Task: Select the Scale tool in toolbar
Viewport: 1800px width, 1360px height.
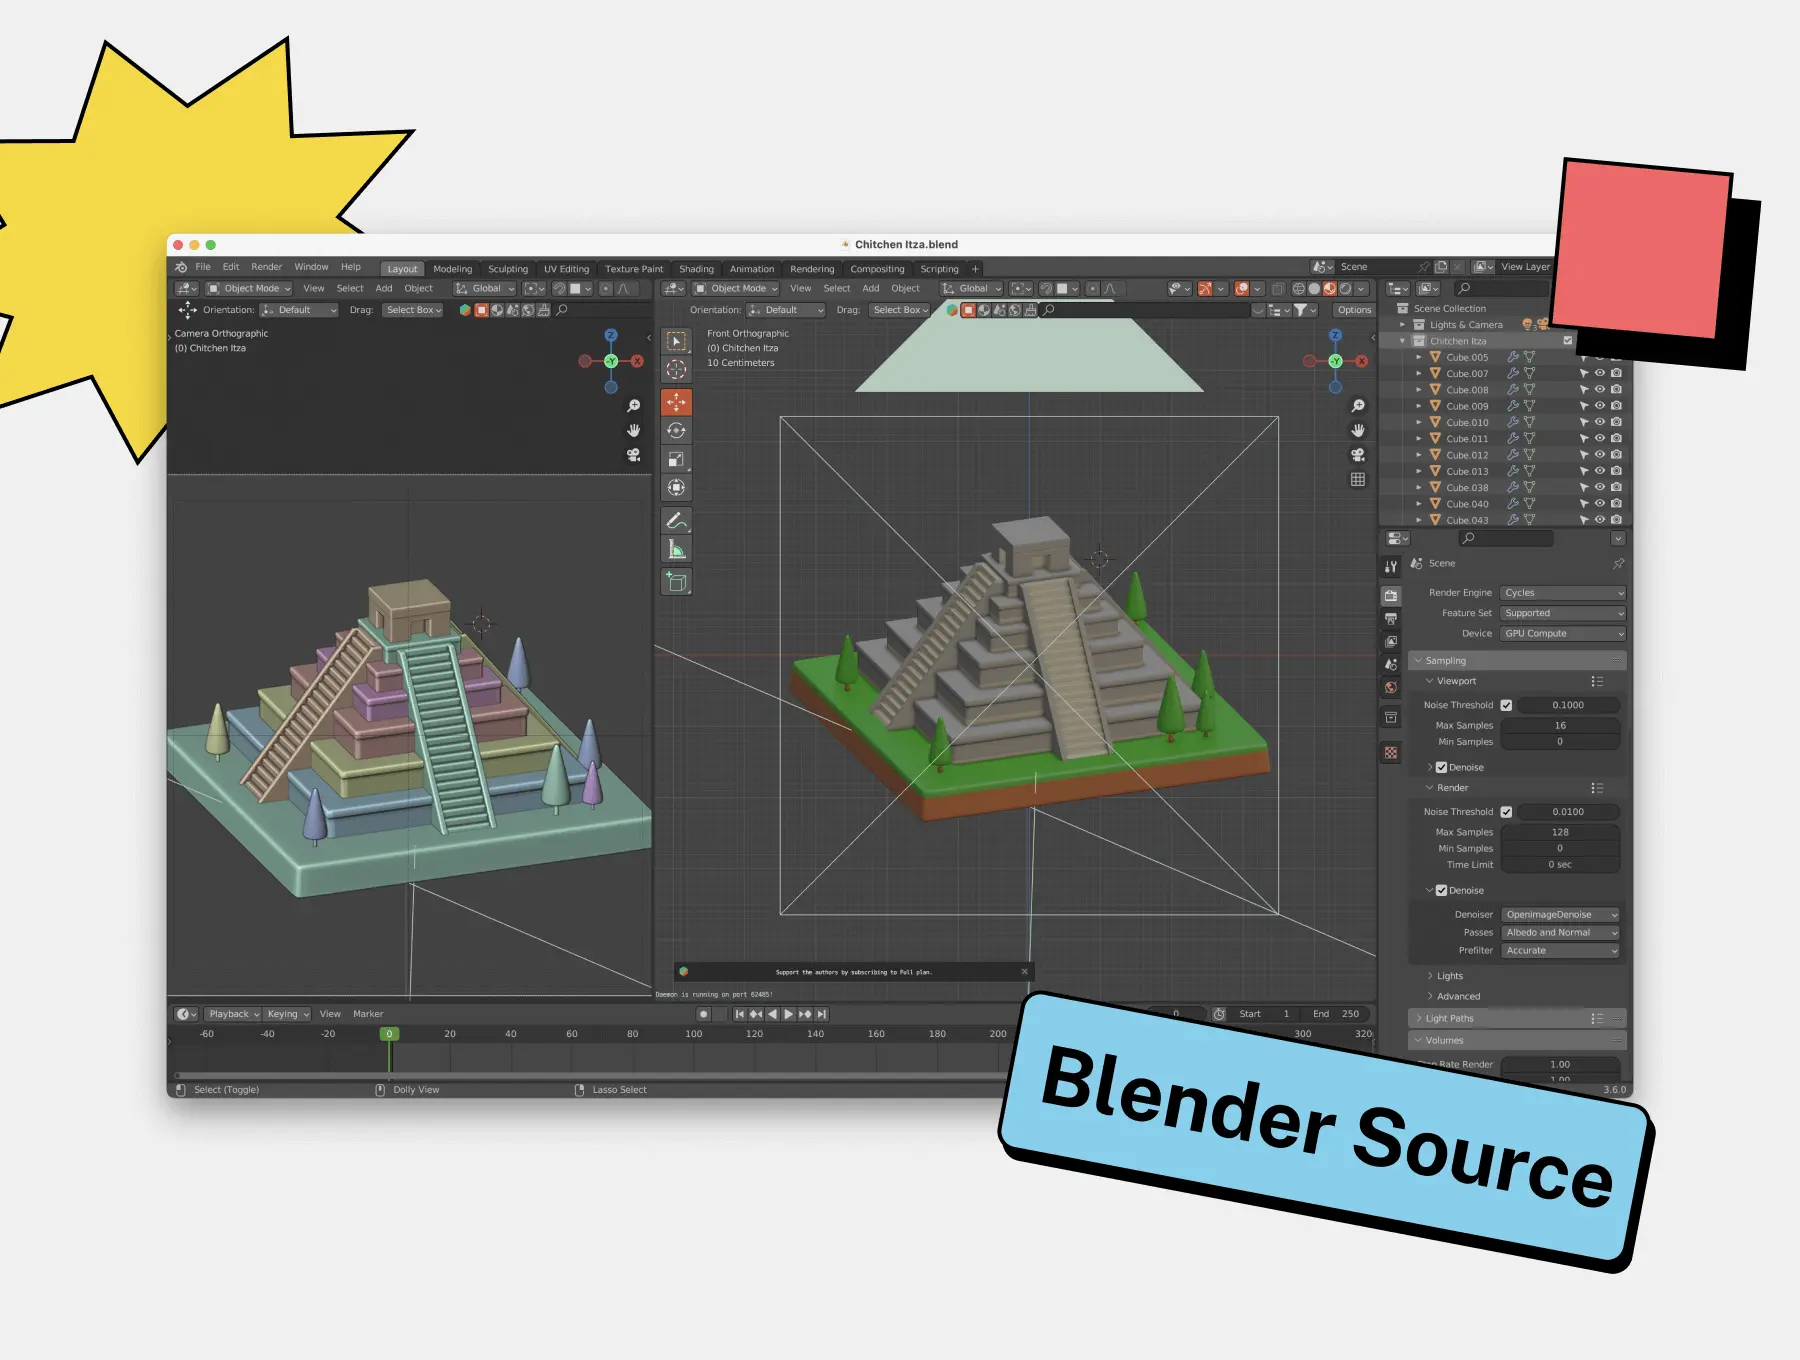Action: click(x=677, y=459)
